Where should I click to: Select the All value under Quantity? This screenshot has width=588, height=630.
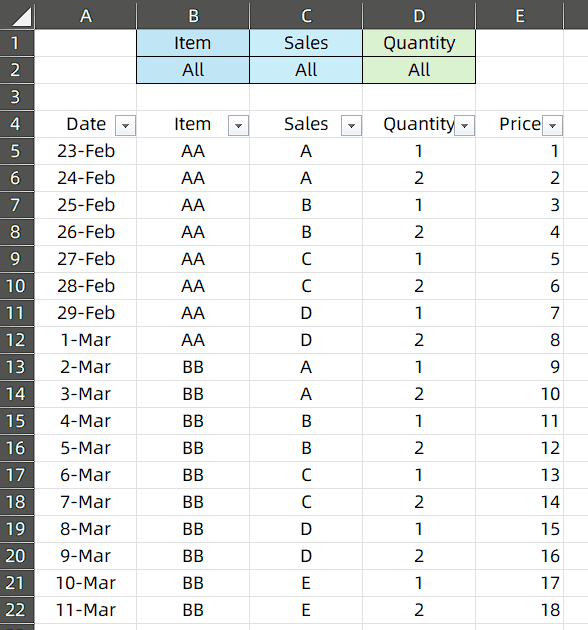tap(419, 70)
